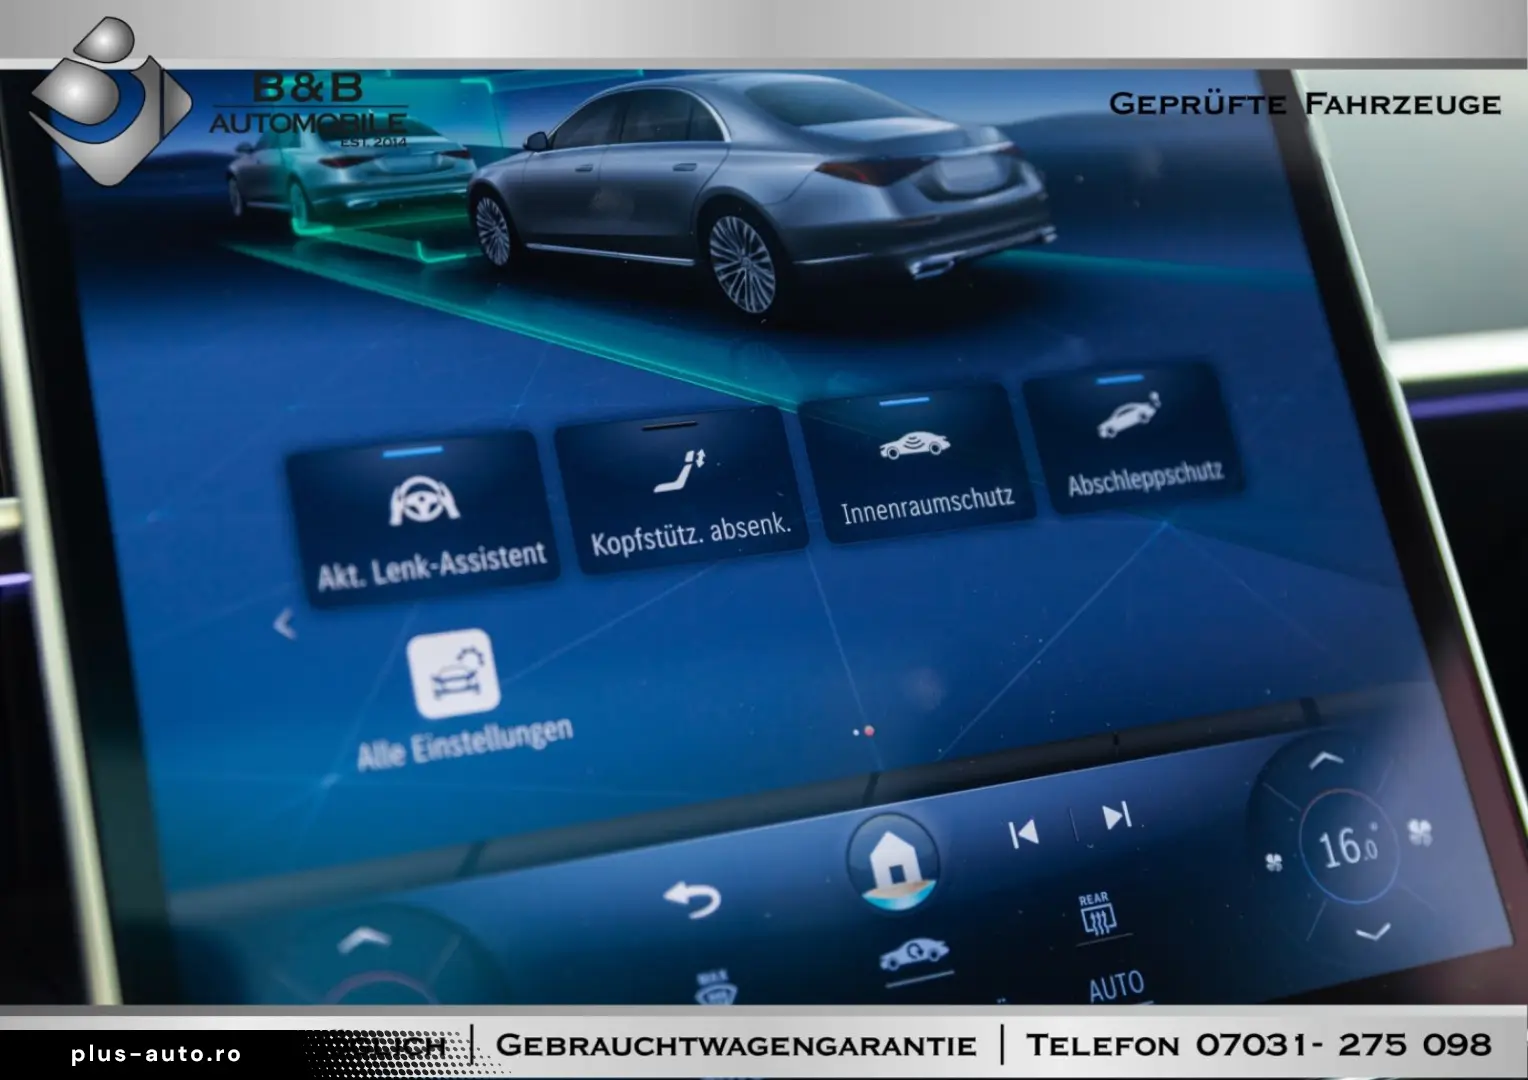Open Alle Einstellungen settings icon
This screenshot has width=1528, height=1080.
pyautogui.click(x=455, y=672)
